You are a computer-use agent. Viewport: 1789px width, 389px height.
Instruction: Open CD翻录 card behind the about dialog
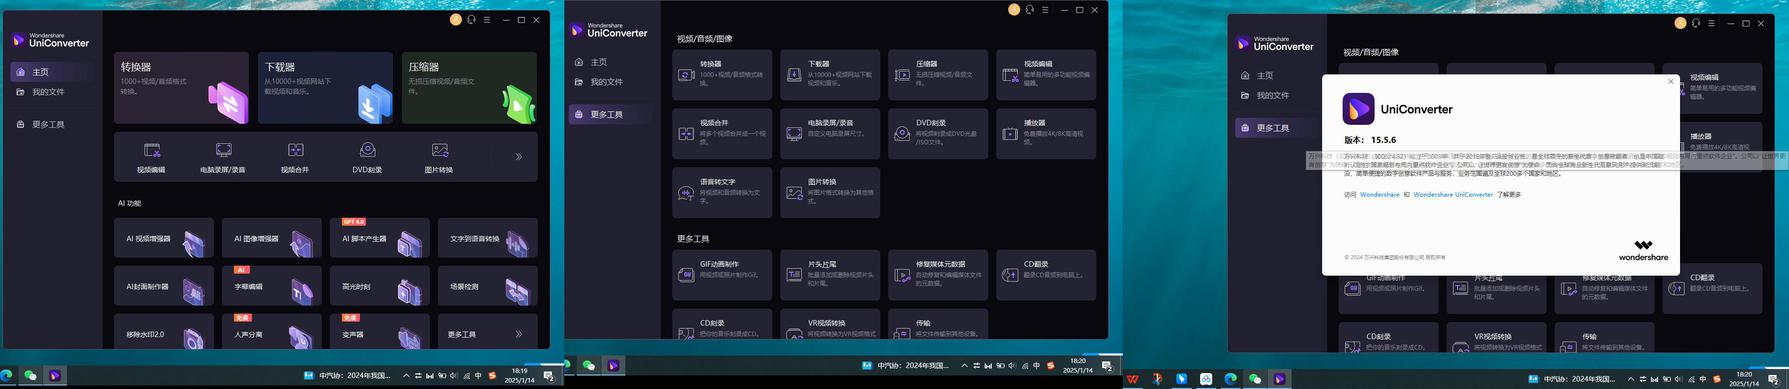click(1712, 288)
